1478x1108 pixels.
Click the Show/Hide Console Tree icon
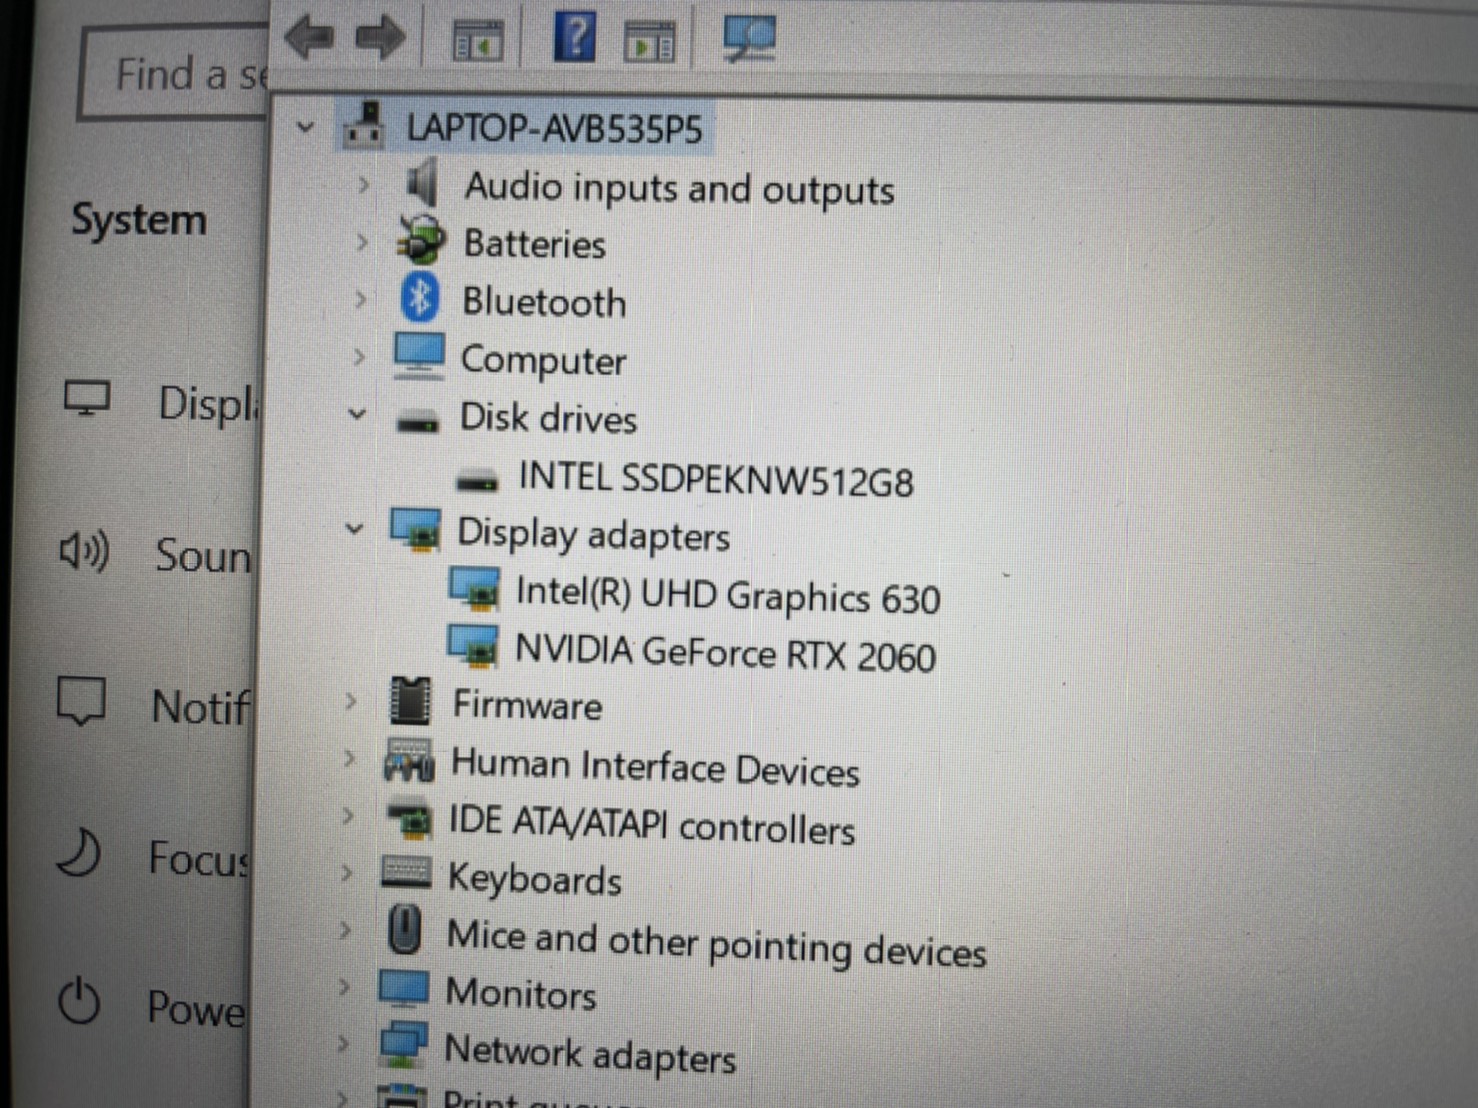coord(477,42)
